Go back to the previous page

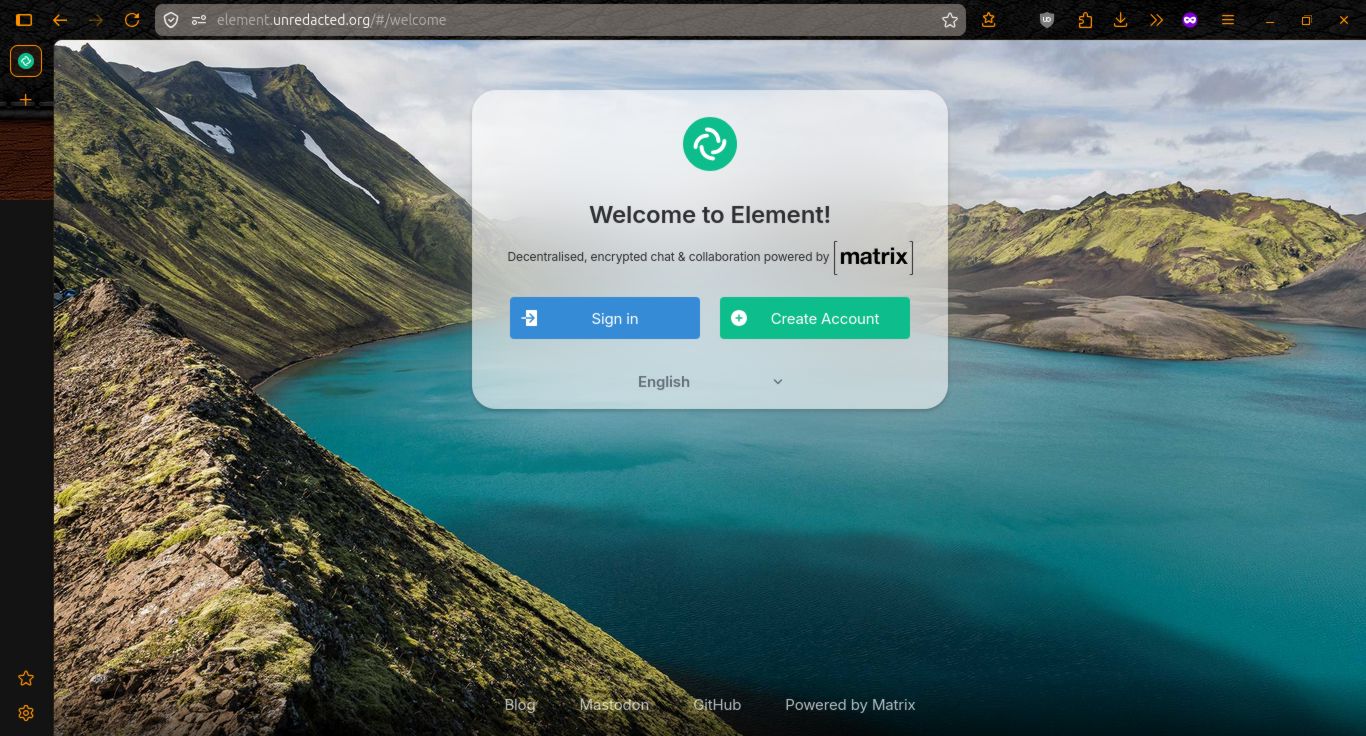tap(60, 20)
